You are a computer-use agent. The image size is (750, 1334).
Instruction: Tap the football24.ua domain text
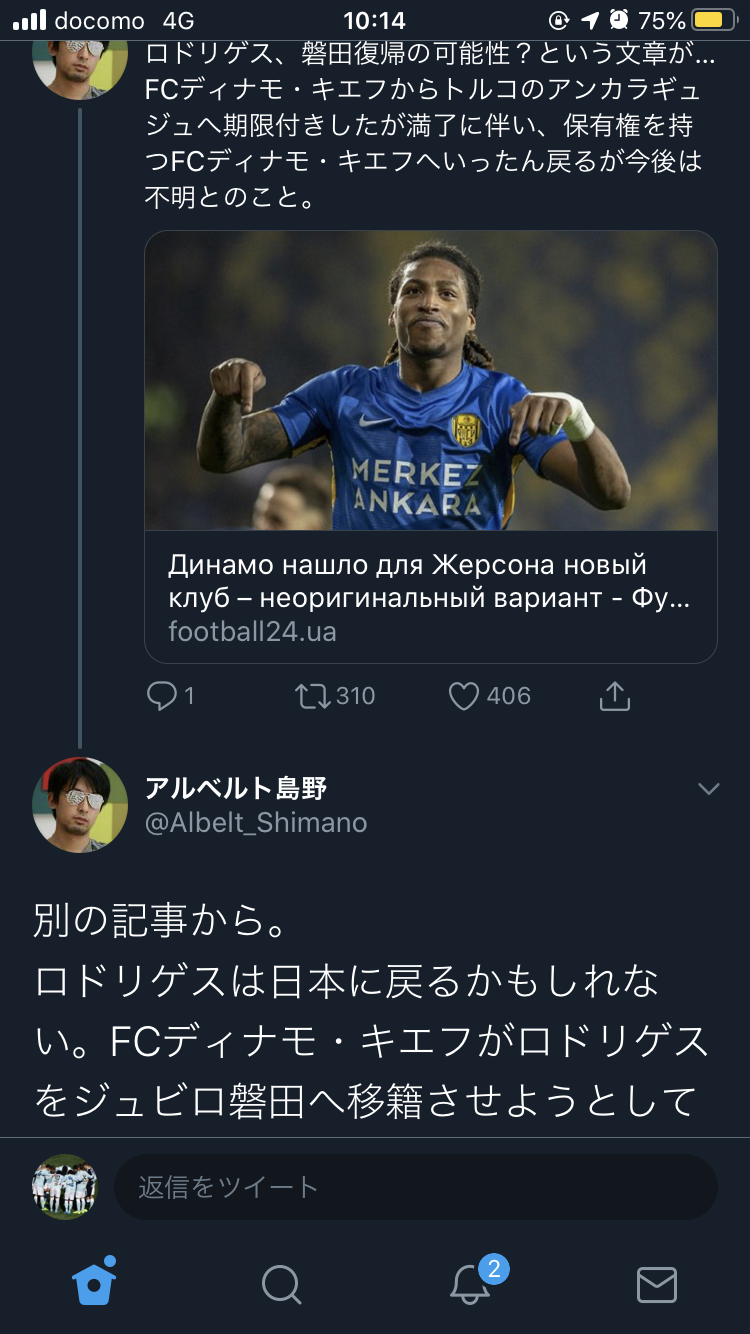252,632
